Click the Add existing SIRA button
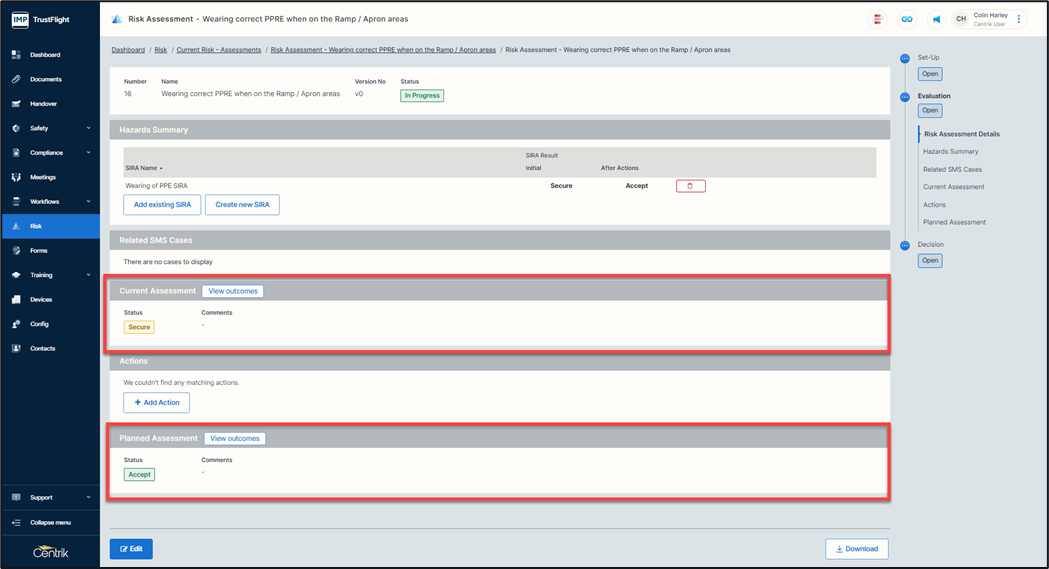 (162, 205)
